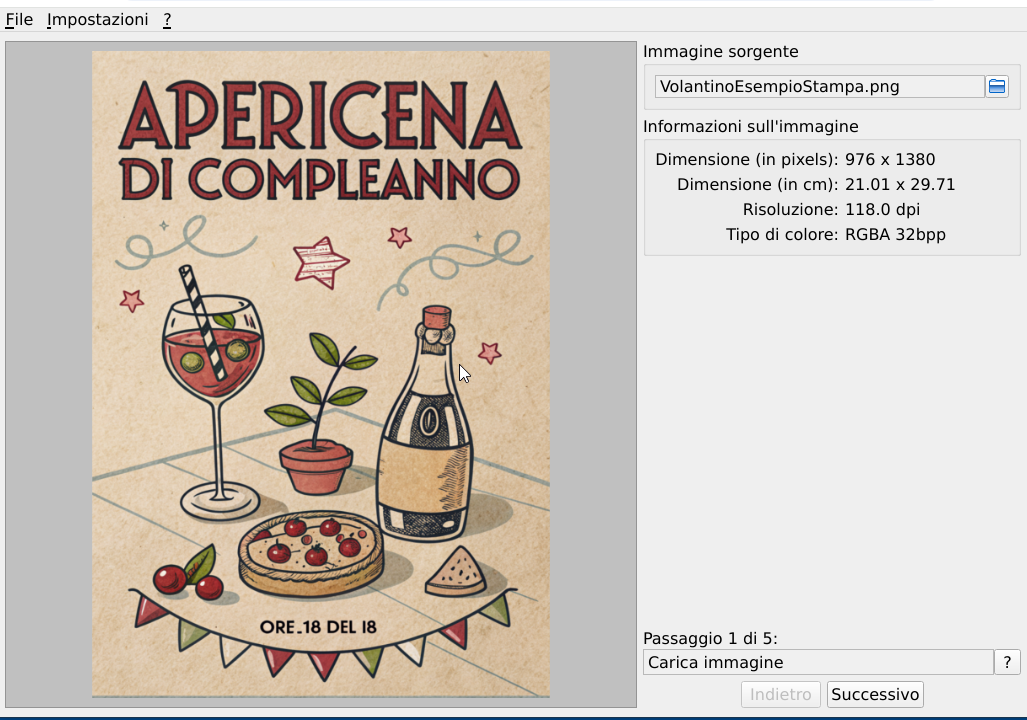Viewport: 1027px width, 720px height.
Task: Click the ? step help button
Action: point(1007,662)
